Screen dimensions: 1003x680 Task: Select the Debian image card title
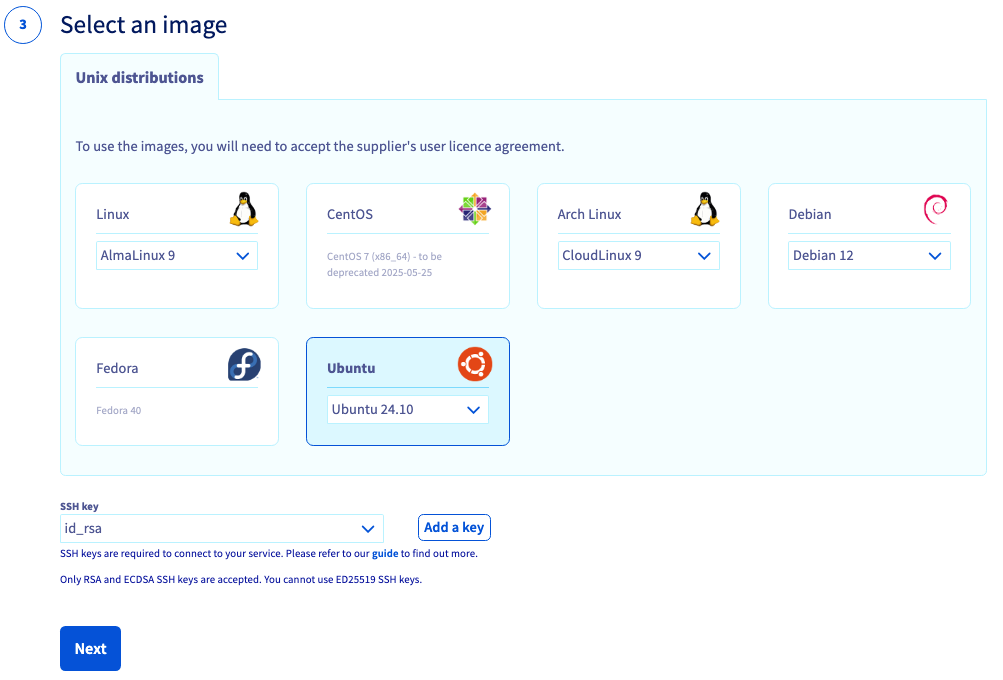tap(810, 214)
